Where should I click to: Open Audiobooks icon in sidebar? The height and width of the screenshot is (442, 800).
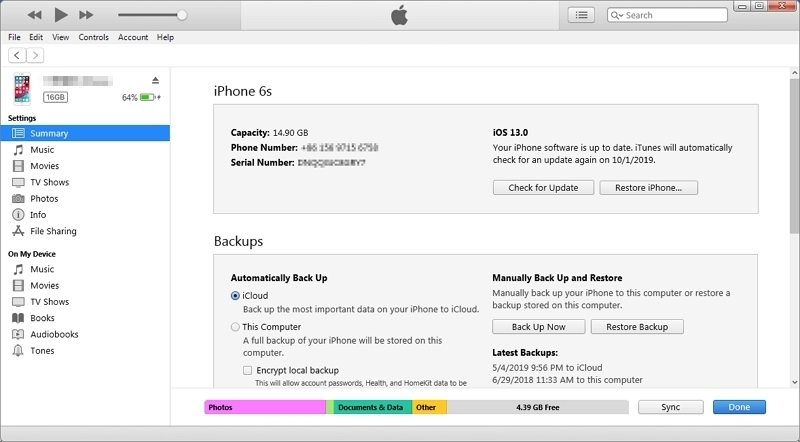pyautogui.click(x=18, y=334)
